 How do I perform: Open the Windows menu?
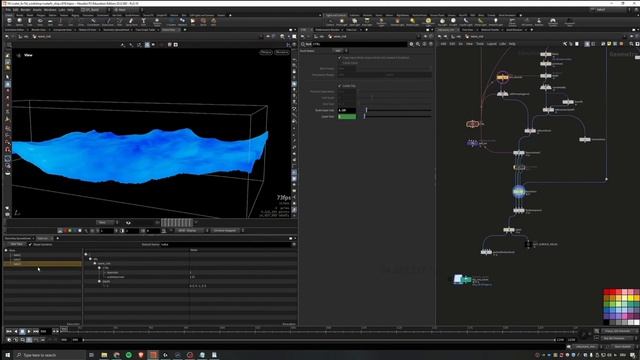coord(50,10)
